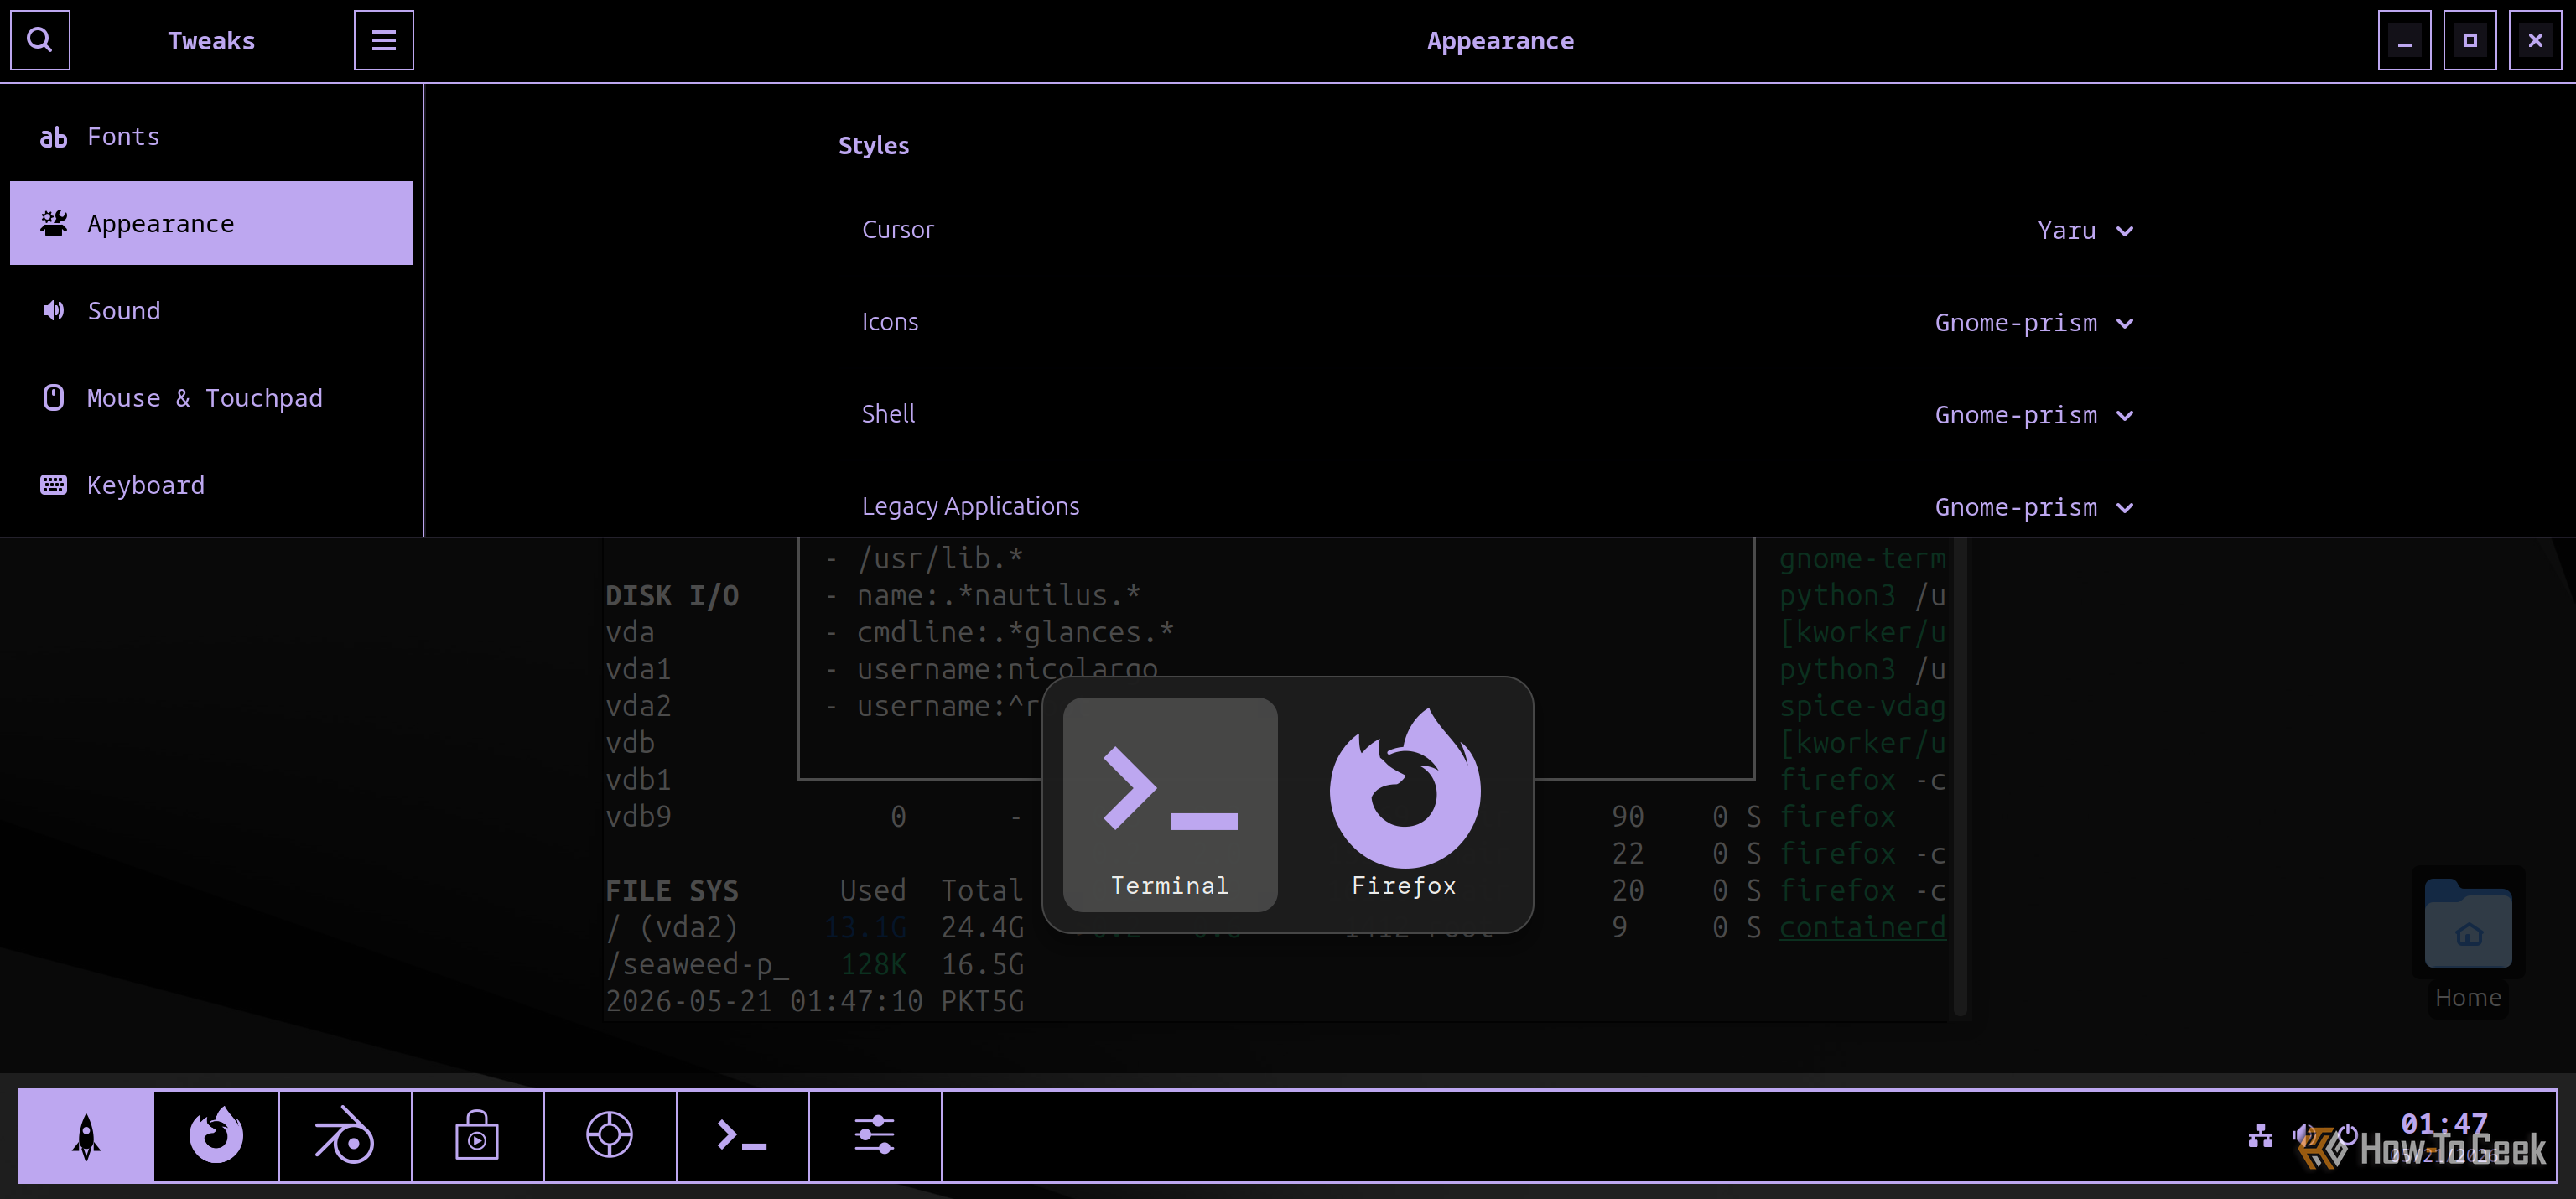Open the search button in Tweaks header
2576x1199 pixels.
40,40
